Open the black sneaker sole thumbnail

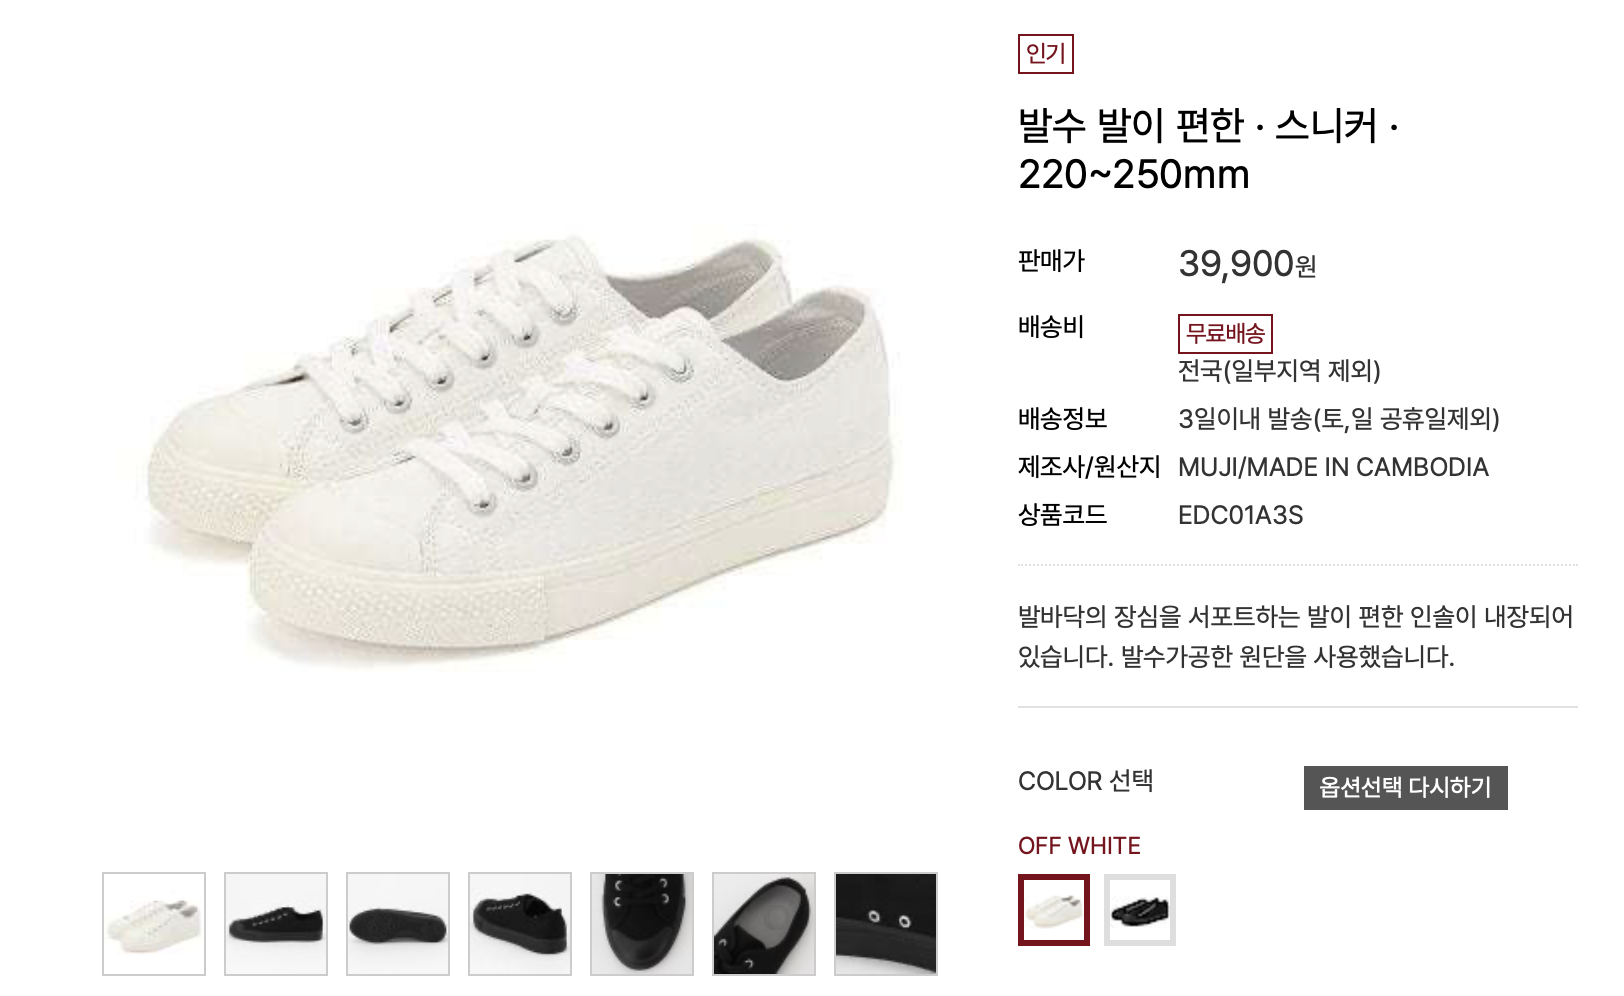398,923
